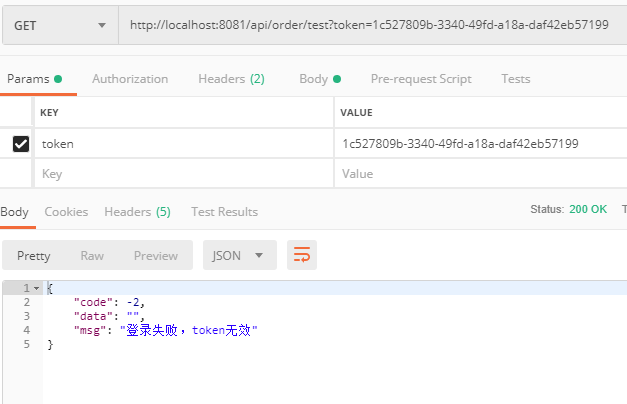Click the request URL field
This screenshot has width=627, height=404.
373,25
